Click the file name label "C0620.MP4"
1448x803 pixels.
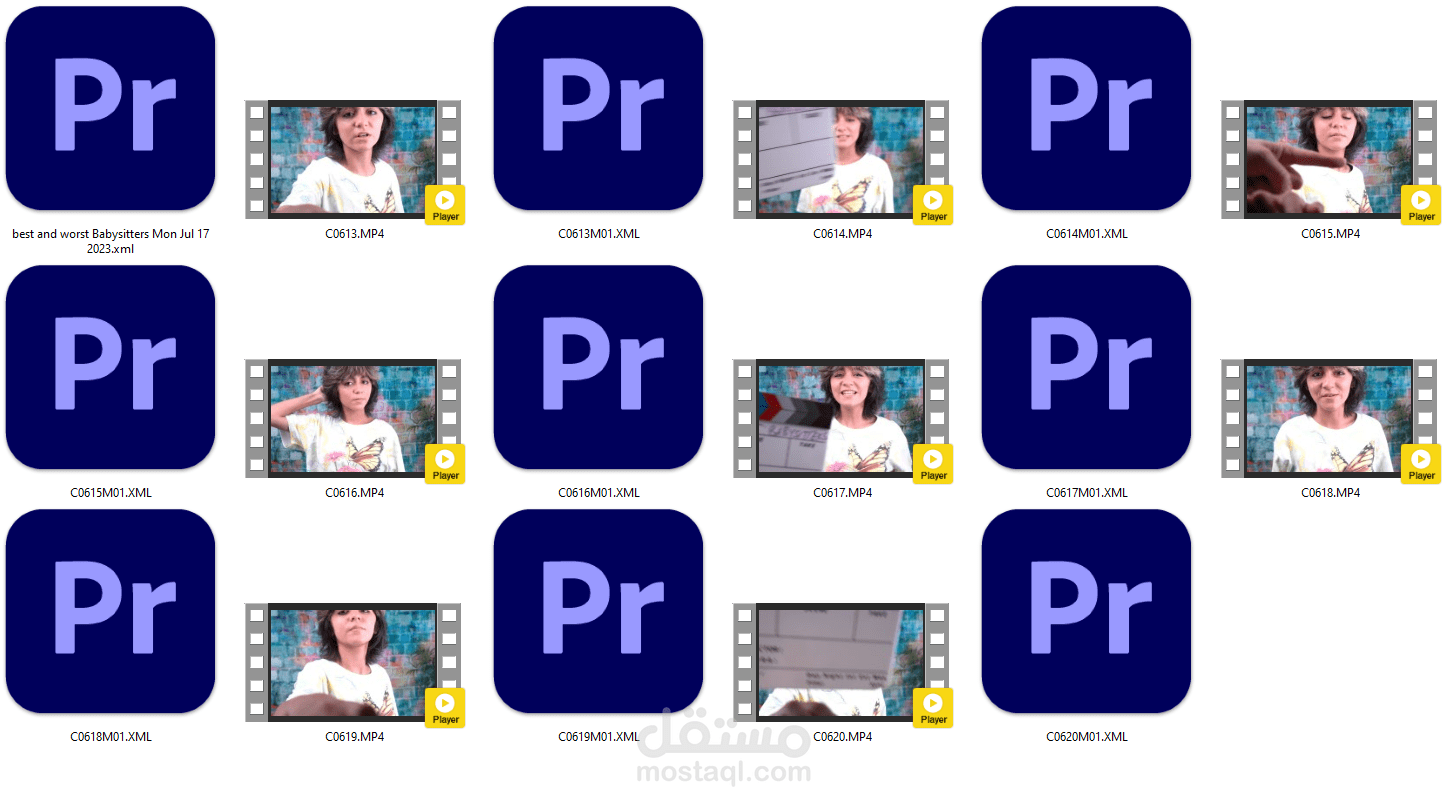coord(843,737)
